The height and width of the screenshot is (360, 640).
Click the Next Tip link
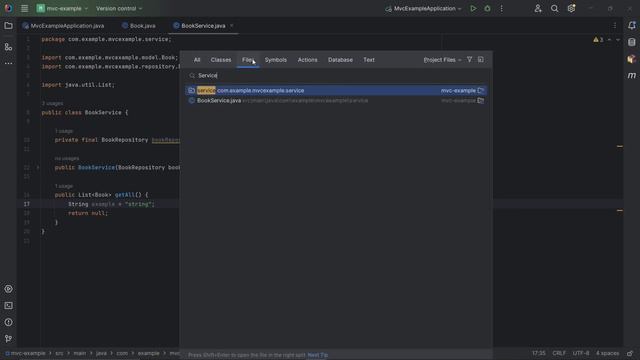(x=318, y=355)
